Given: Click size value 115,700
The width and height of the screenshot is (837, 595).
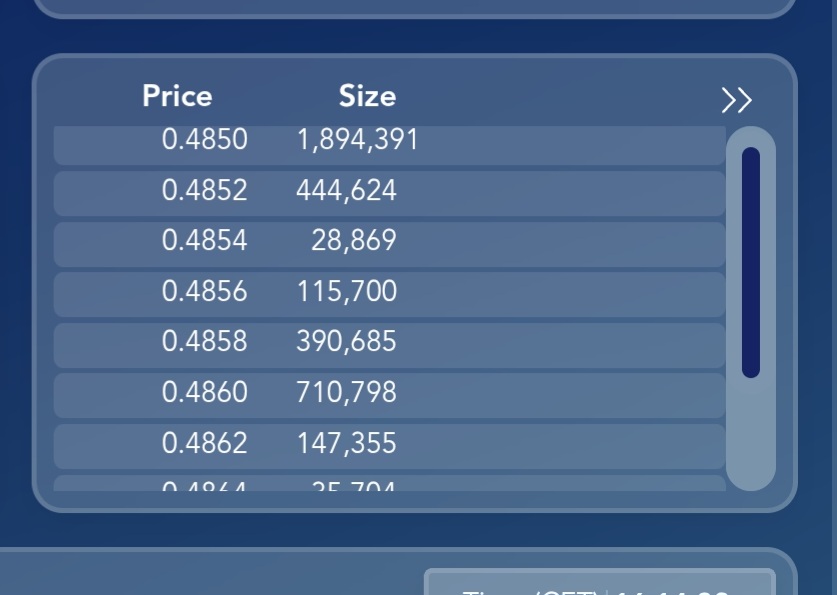Looking at the screenshot, I should (346, 291).
